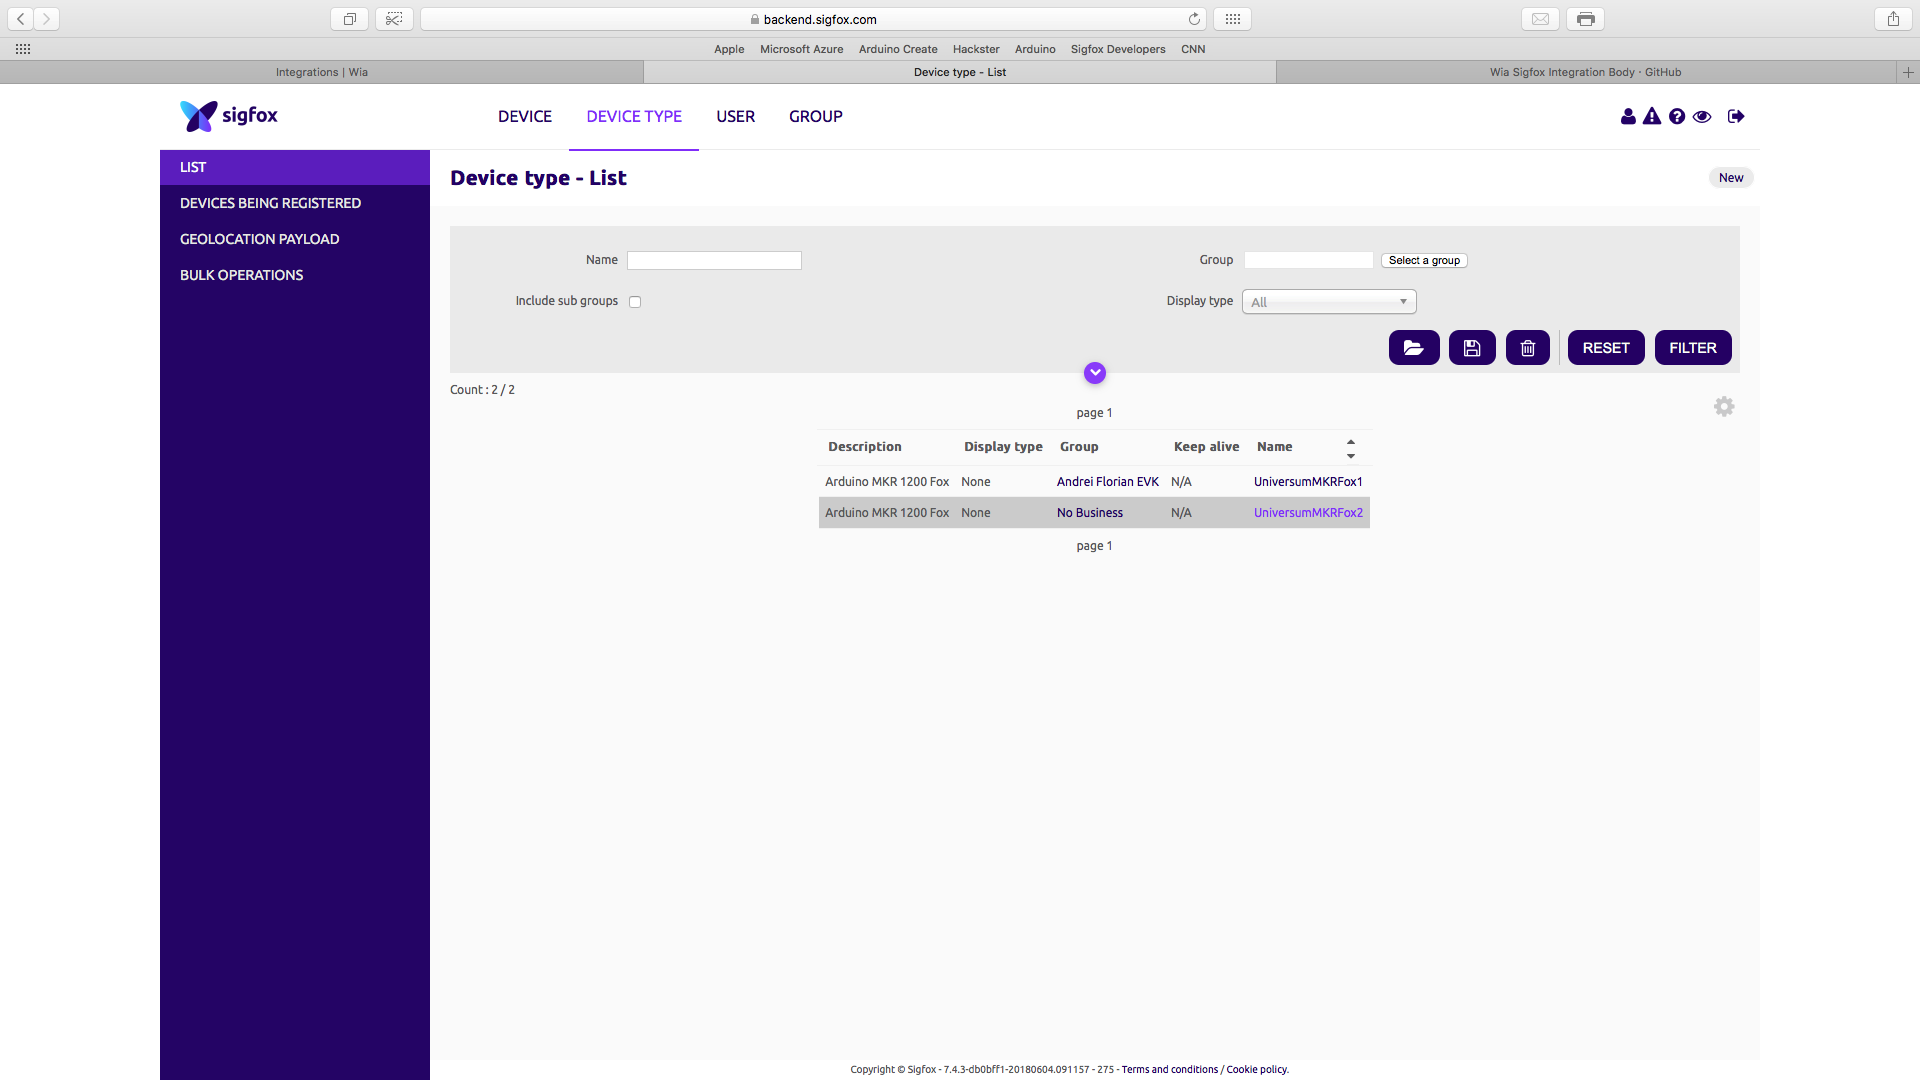
Task: Open the UniversumMKRFox2 device type link
Action: pyautogui.click(x=1308, y=513)
